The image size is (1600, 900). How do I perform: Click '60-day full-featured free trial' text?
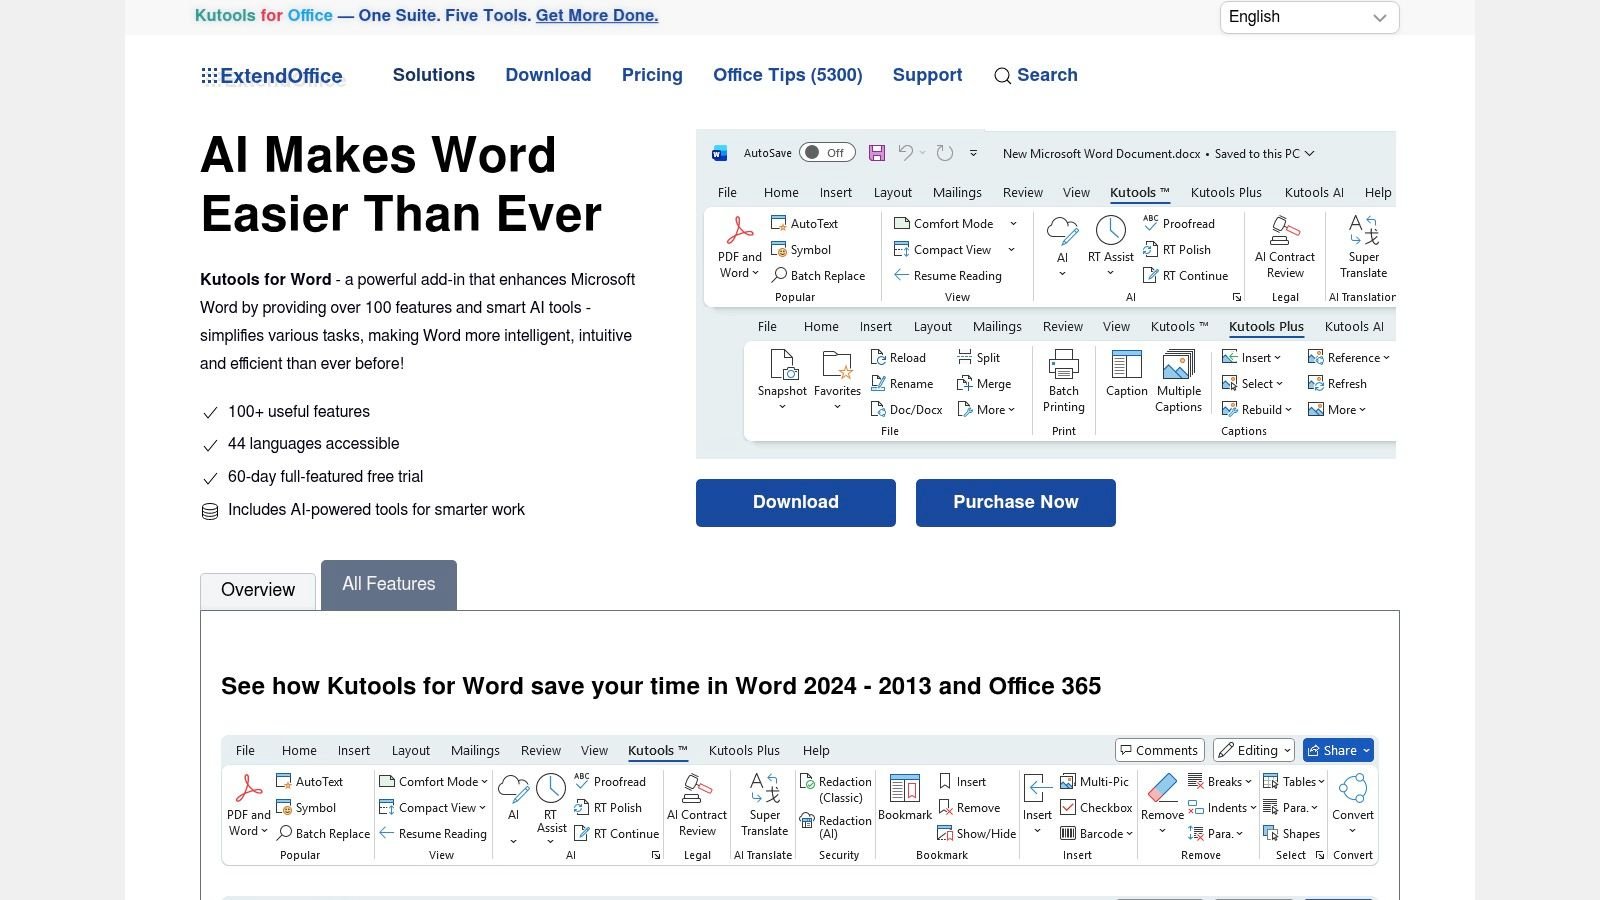click(325, 477)
